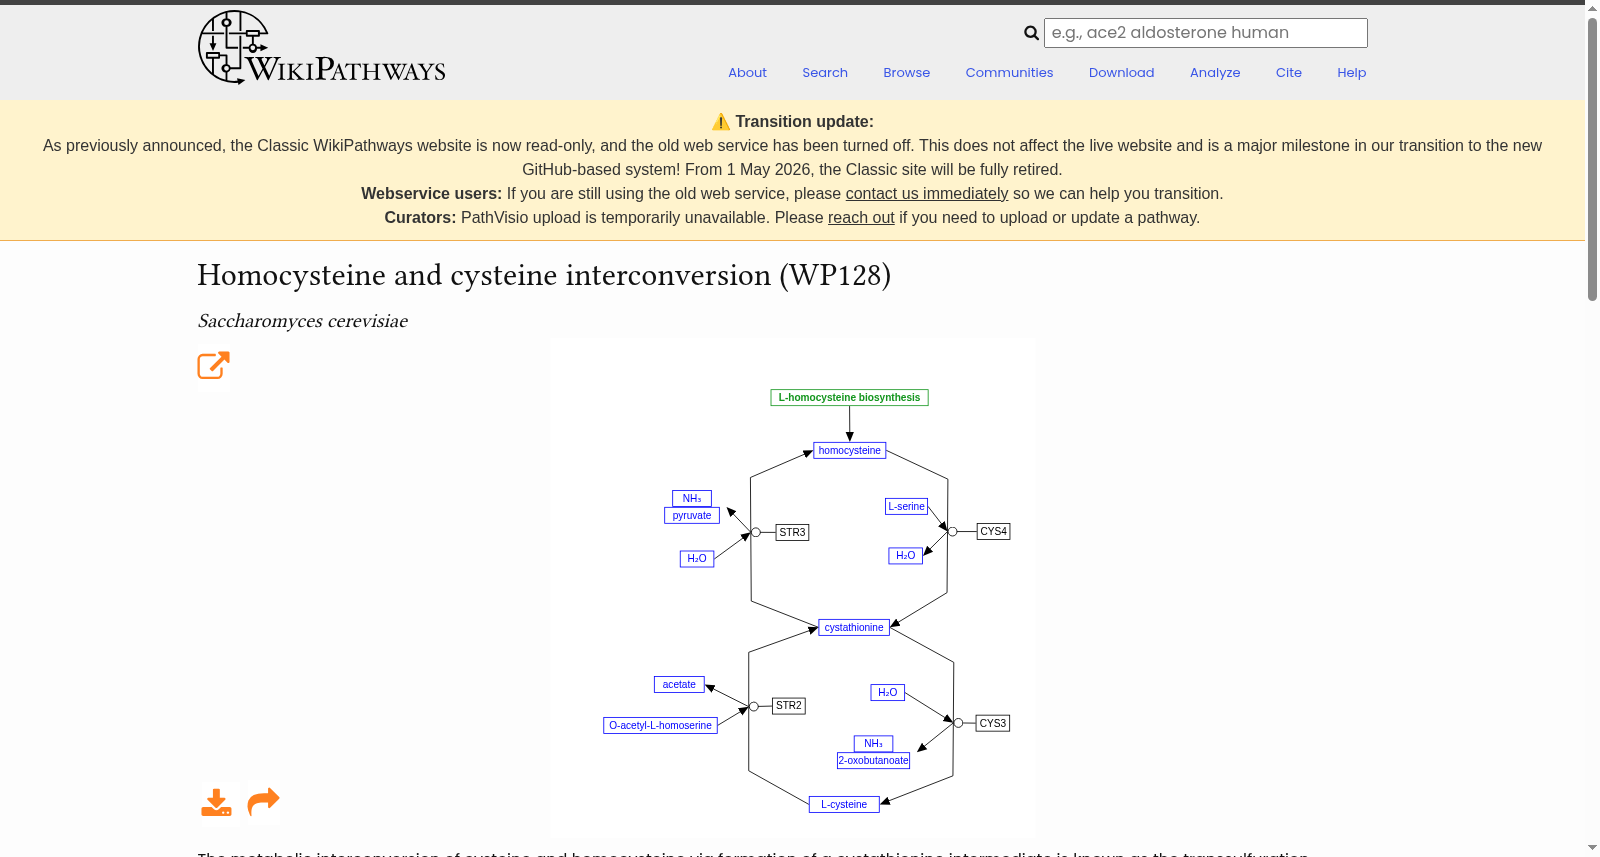Select the acetate node

679,685
